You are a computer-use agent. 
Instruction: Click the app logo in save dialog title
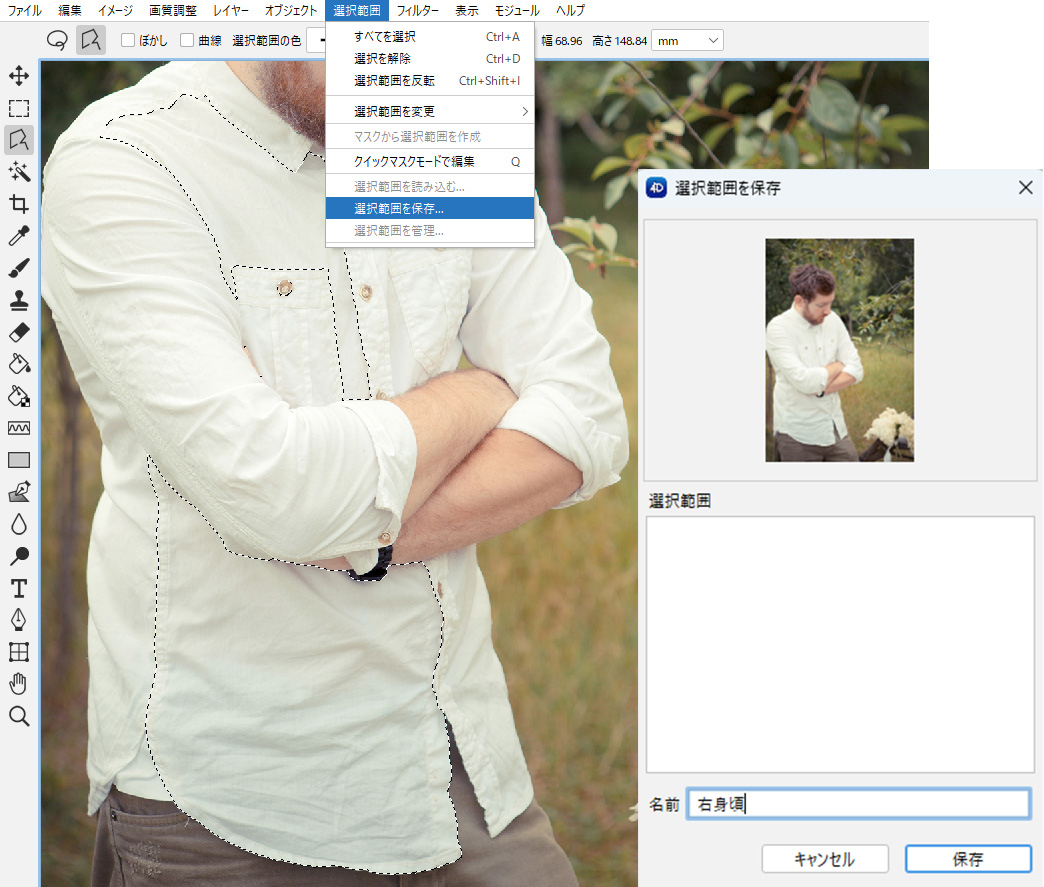point(656,188)
